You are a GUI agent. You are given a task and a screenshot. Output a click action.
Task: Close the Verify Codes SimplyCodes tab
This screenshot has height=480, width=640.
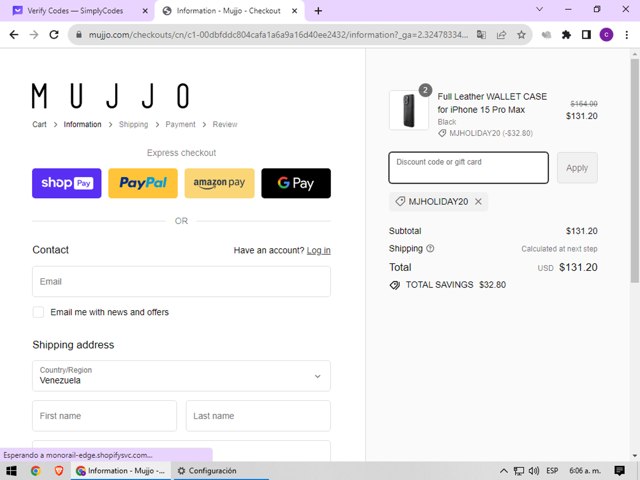(x=145, y=11)
